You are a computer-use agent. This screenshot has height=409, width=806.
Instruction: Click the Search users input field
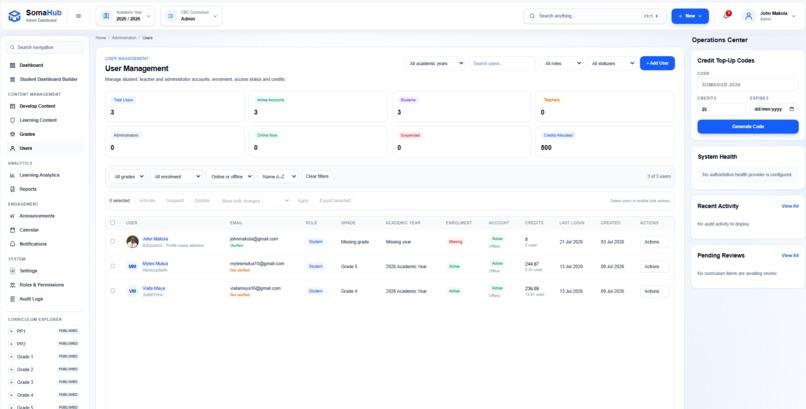pyautogui.click(x=502, y=63)
